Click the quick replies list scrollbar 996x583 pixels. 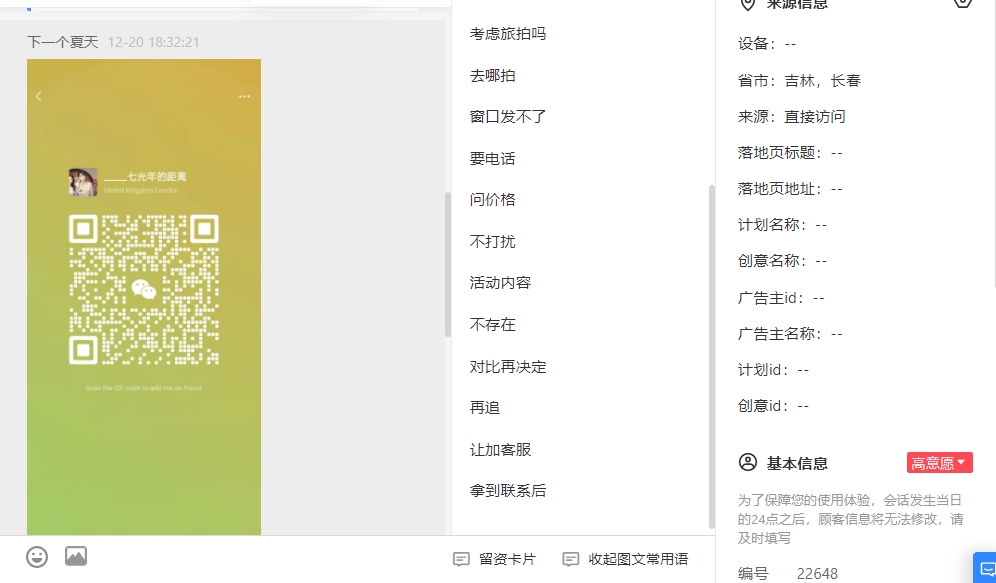click(x=711, y=356)
